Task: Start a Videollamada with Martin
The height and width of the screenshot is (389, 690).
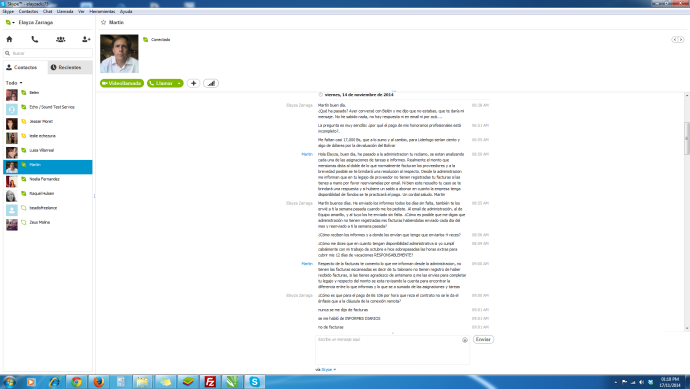Action: (122, 83)
